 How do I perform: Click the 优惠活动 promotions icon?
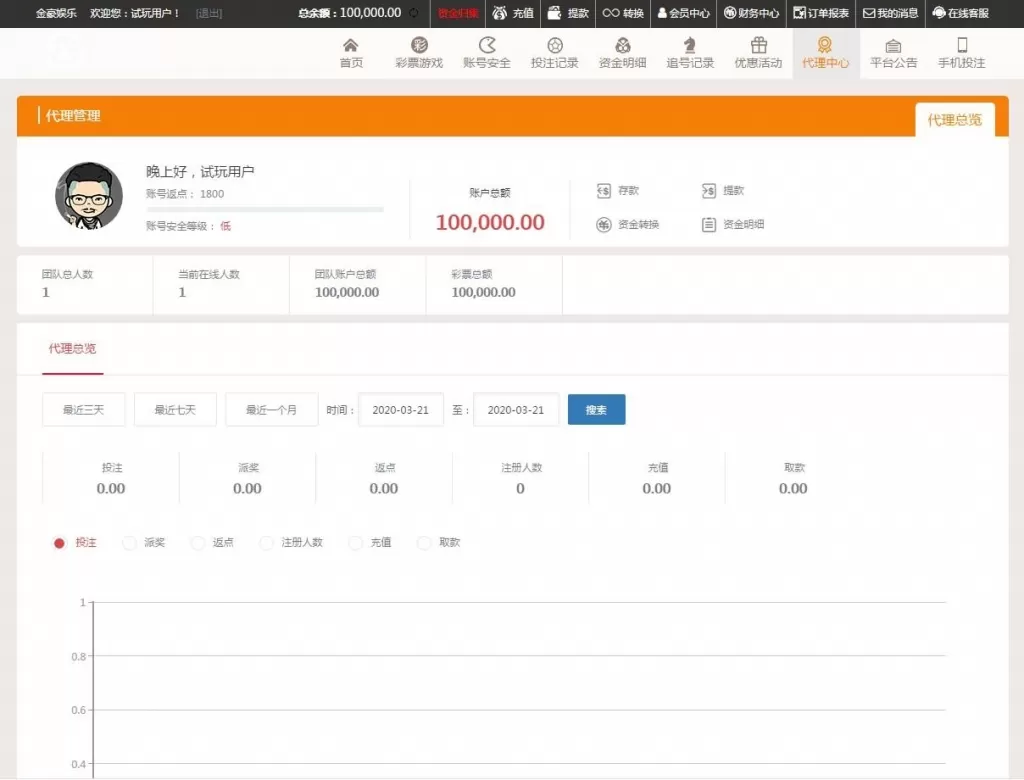(x=758, y=47)
